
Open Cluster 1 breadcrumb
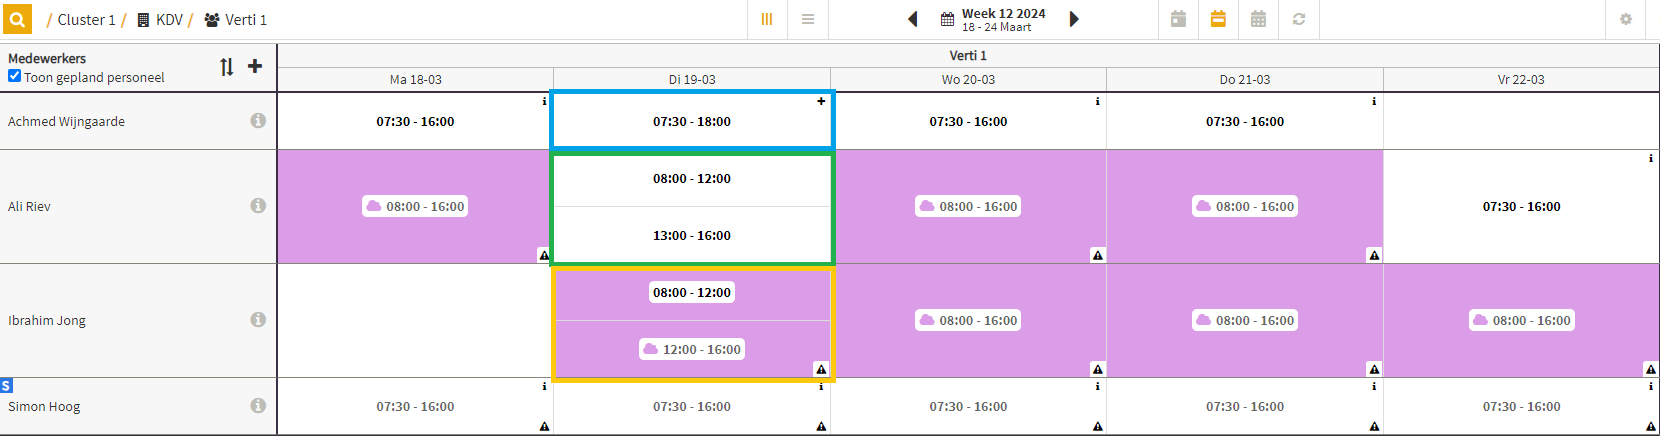coord(86,20)
